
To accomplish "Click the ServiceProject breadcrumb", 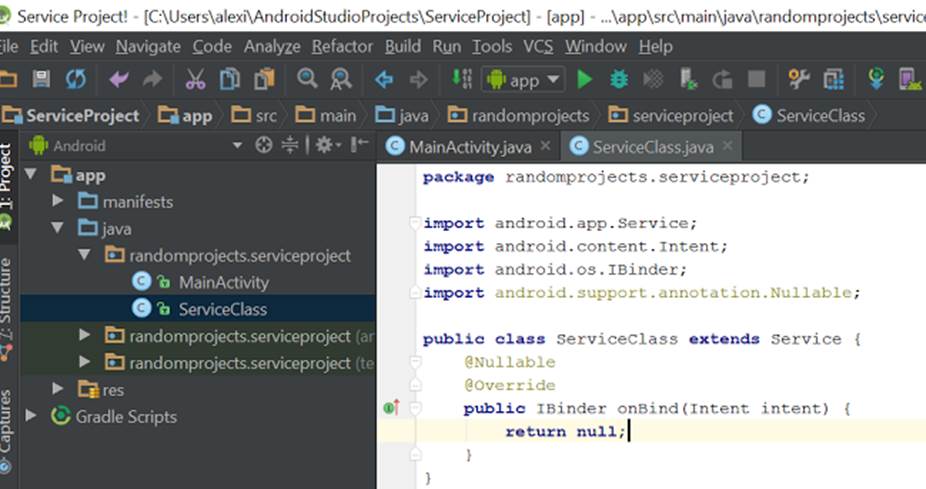I will [71, 115].
